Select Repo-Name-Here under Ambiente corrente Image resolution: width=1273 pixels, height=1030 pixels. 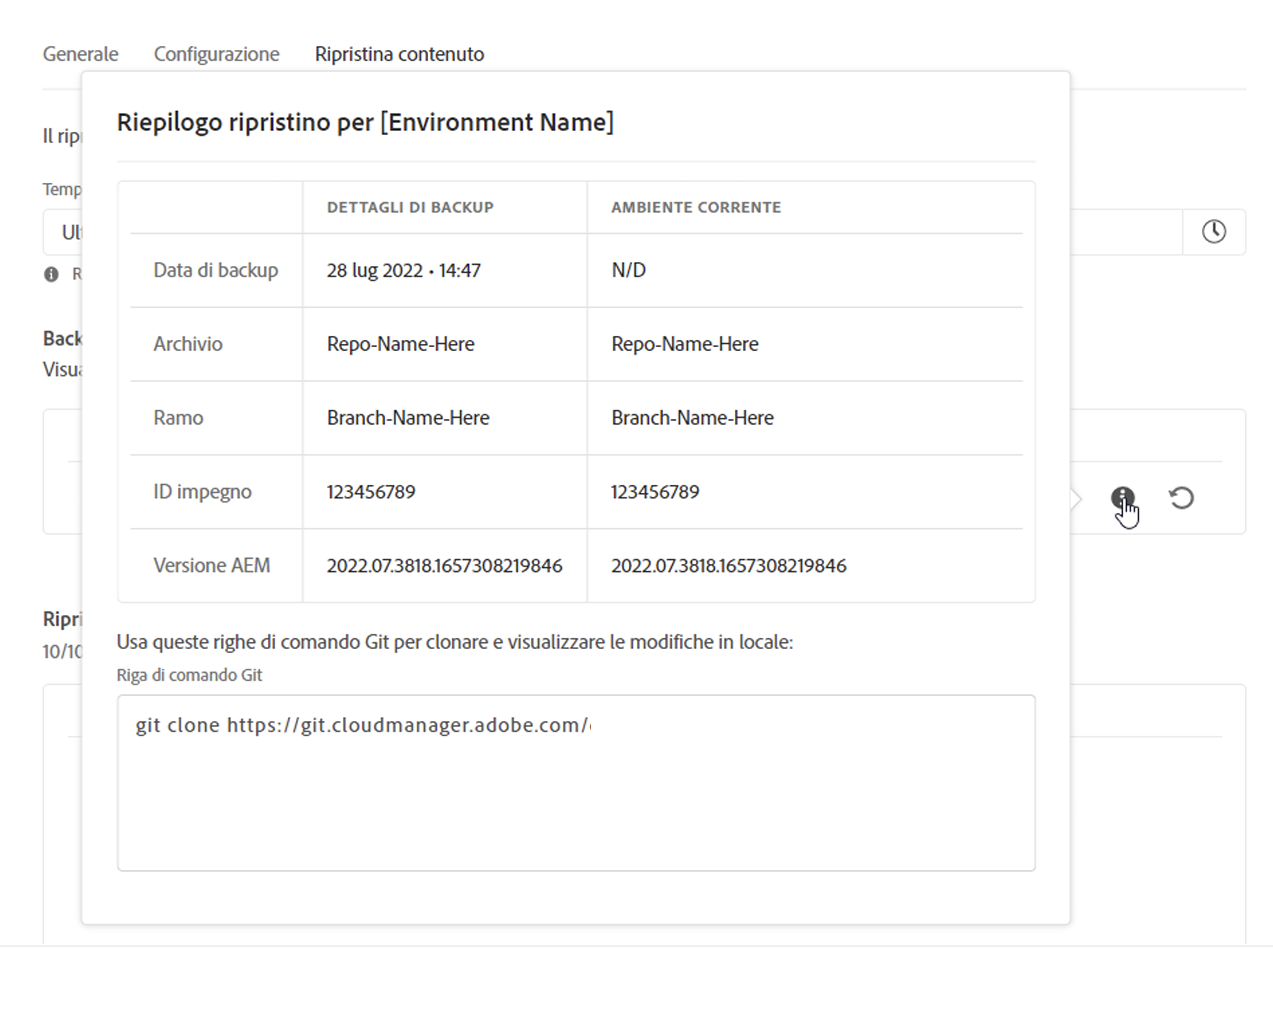click(x=684, y=344)
